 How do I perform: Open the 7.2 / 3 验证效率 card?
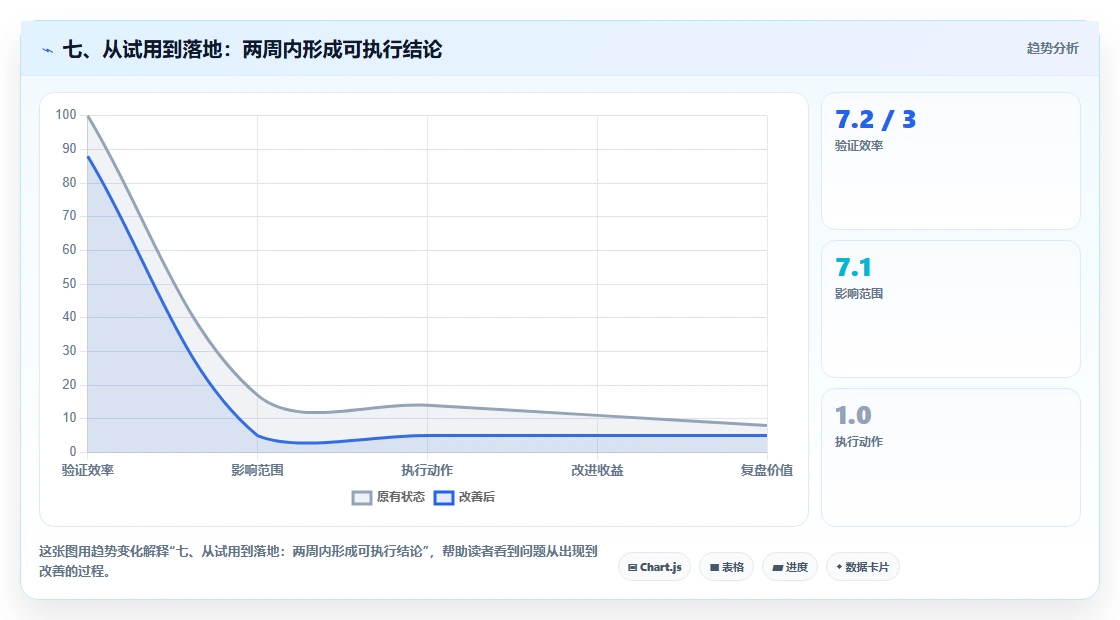[x=950, y=161]
